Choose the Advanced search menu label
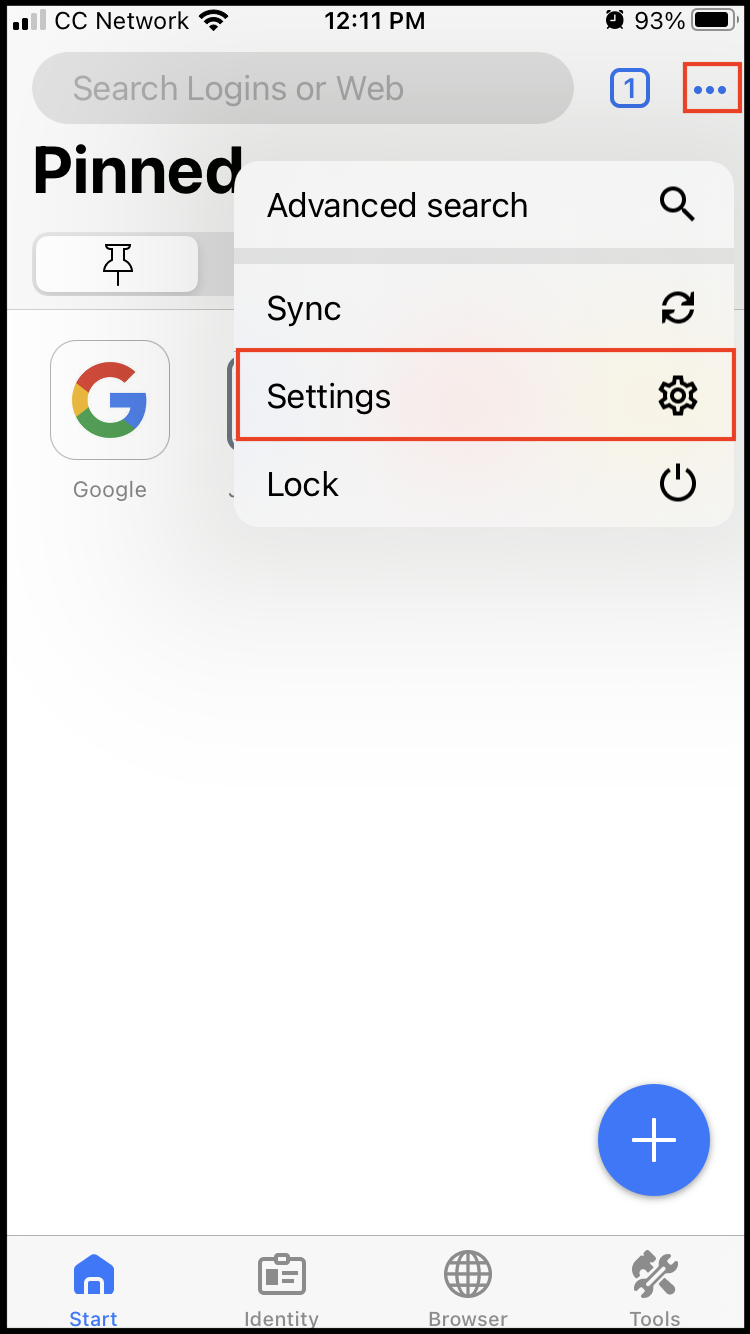750x1334 pixels. [397, 205]
